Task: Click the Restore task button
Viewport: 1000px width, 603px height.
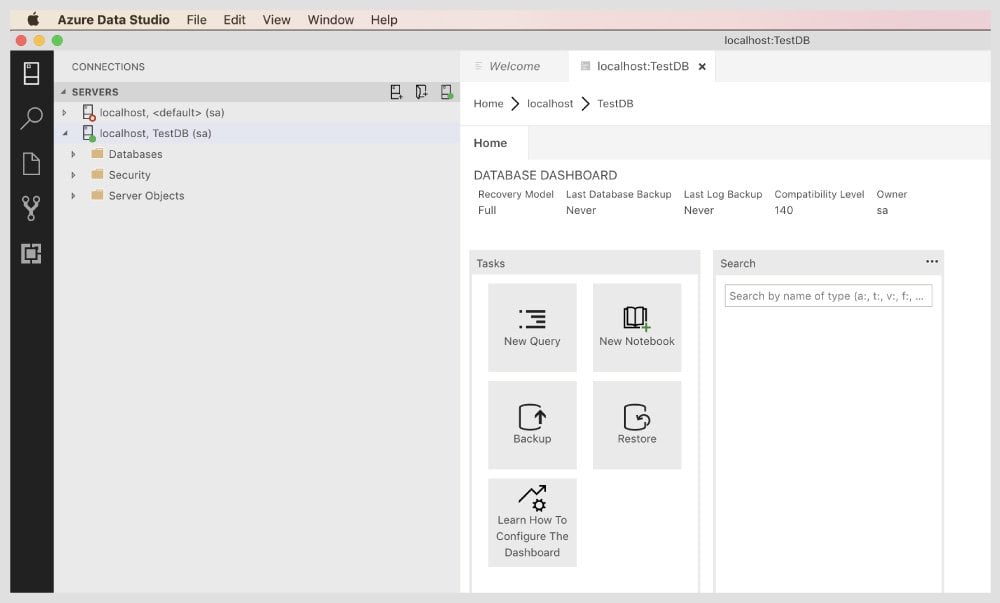Action: (x=637, y=424)
